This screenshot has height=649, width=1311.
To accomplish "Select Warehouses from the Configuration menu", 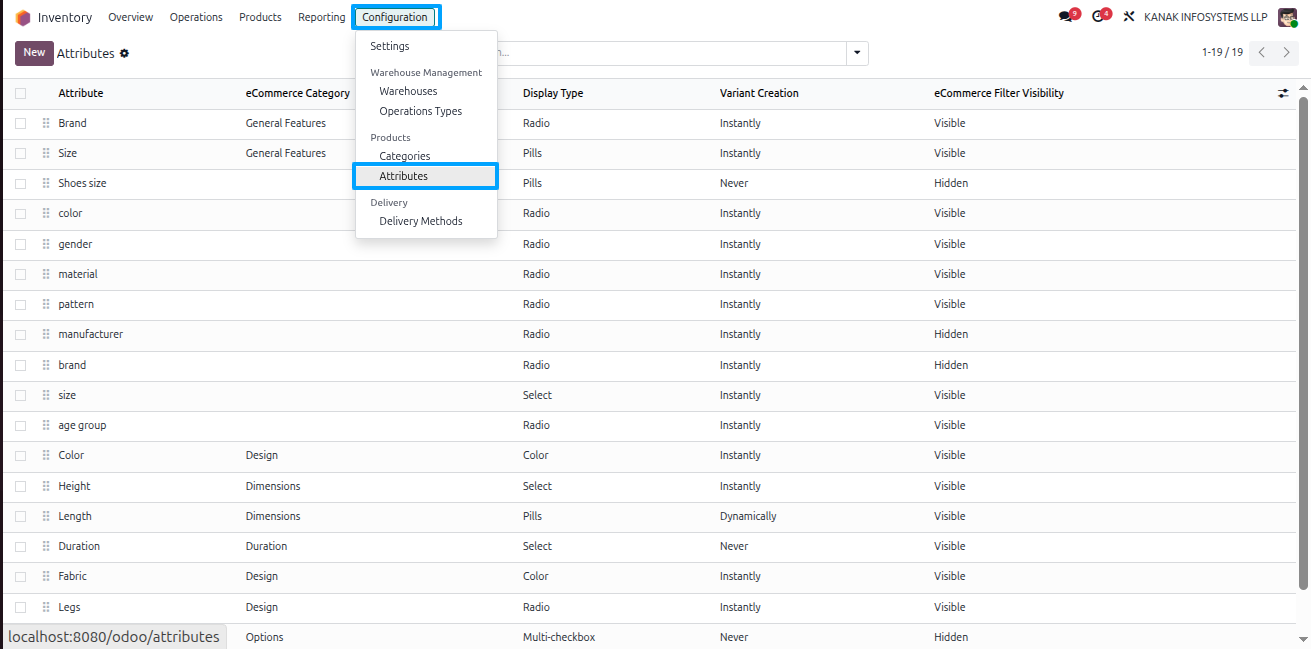I will (x=408, y=91).
